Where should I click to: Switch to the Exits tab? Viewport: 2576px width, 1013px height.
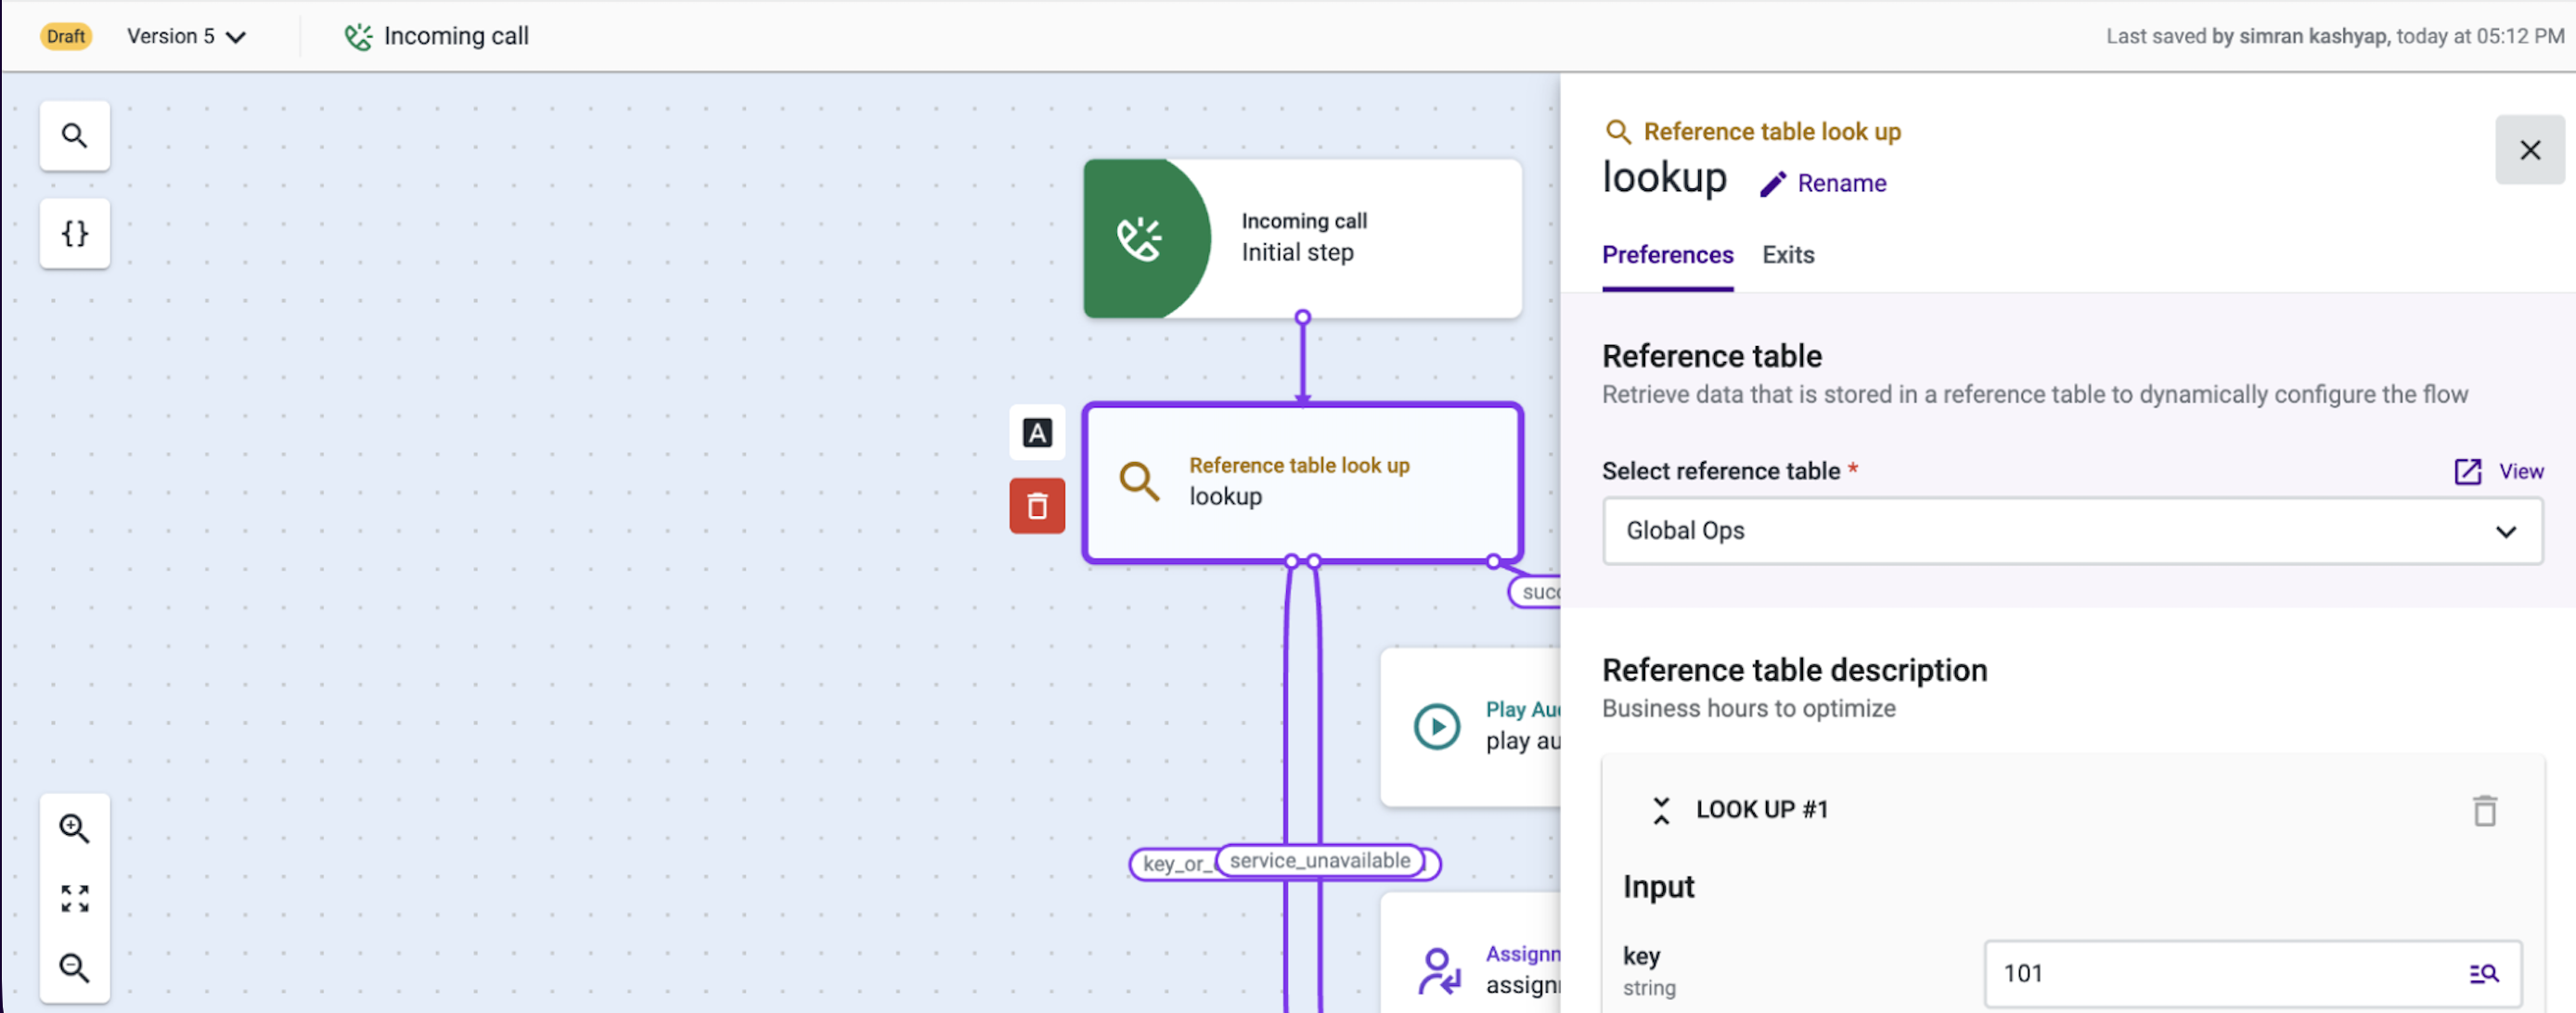click(1788, 255)
